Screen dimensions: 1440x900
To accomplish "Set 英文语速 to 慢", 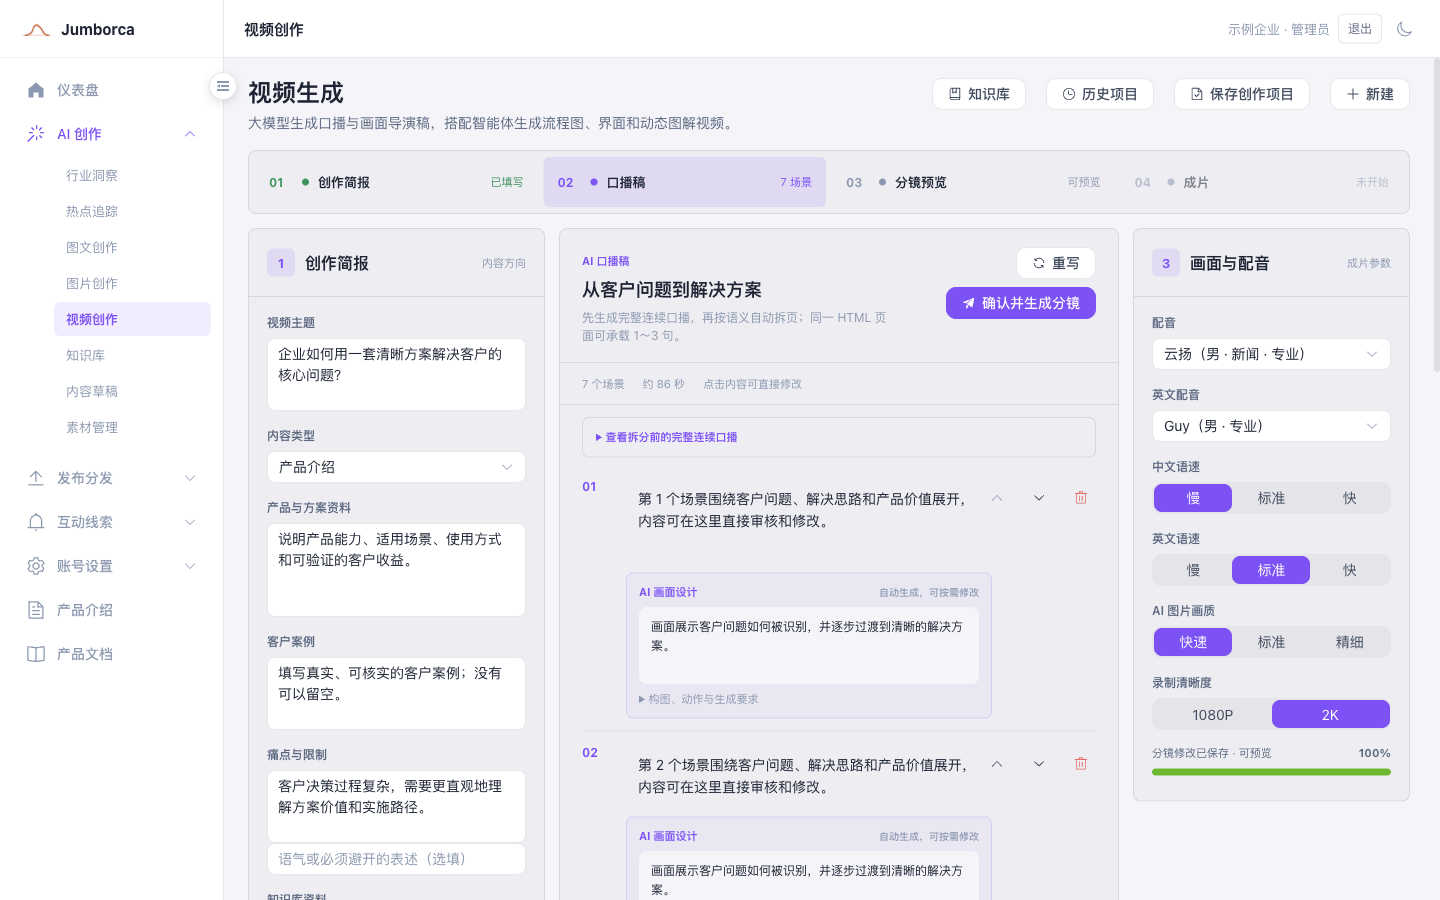I will click(x=1193, y=570).
